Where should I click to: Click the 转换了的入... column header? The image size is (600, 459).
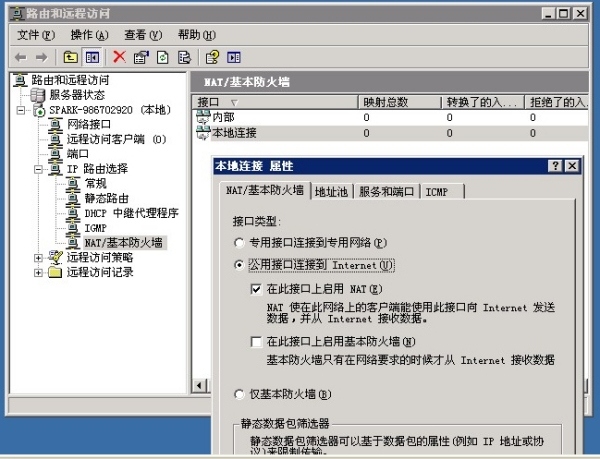pyautogui.click(x=483, y=103)
